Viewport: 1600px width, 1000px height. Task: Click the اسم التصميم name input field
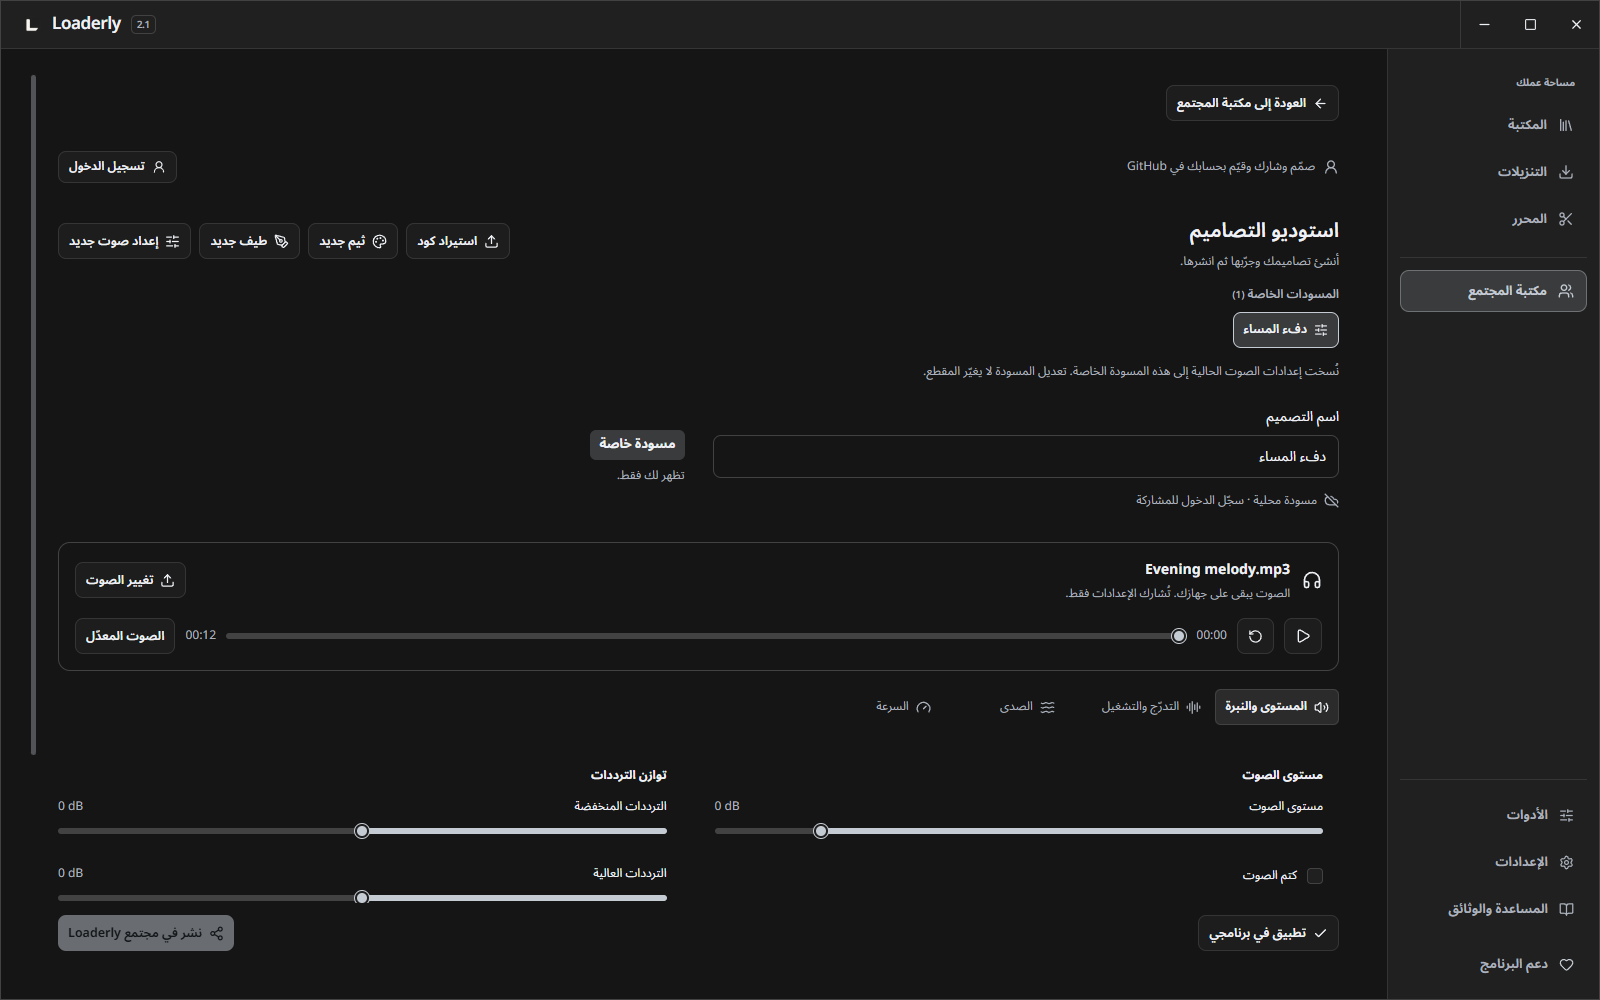(x=1026, y=457)
